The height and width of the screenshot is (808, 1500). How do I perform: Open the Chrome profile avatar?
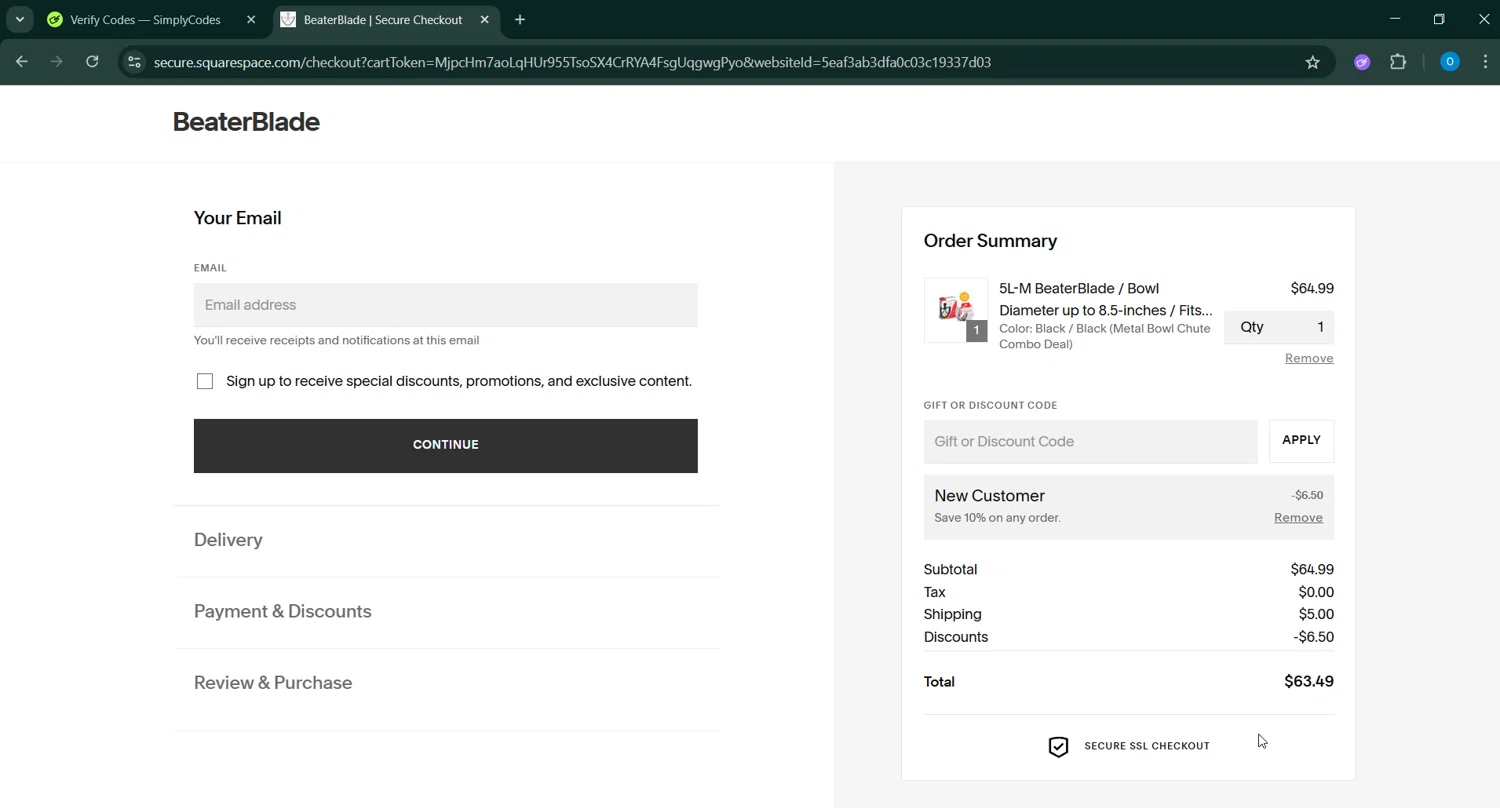[x=1449, y=62]
